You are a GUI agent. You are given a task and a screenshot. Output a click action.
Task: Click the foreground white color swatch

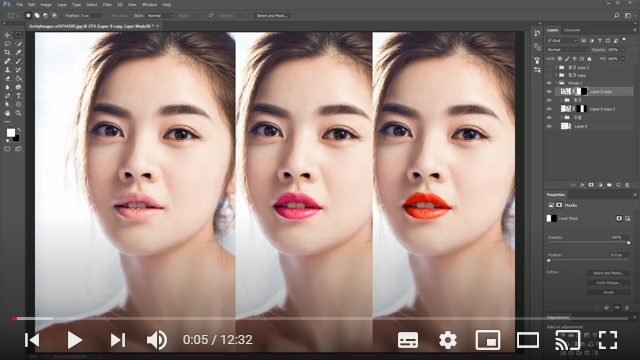click(11, 133)
